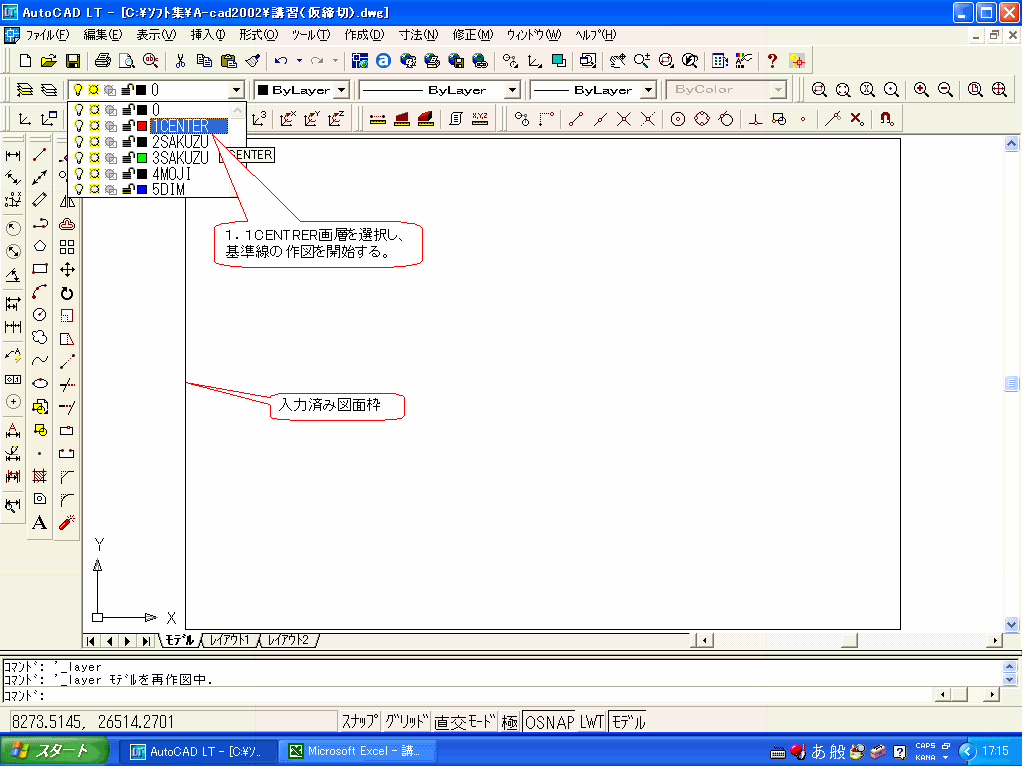
Task: Click the red Help question mark icon
Action: (772, 61)
